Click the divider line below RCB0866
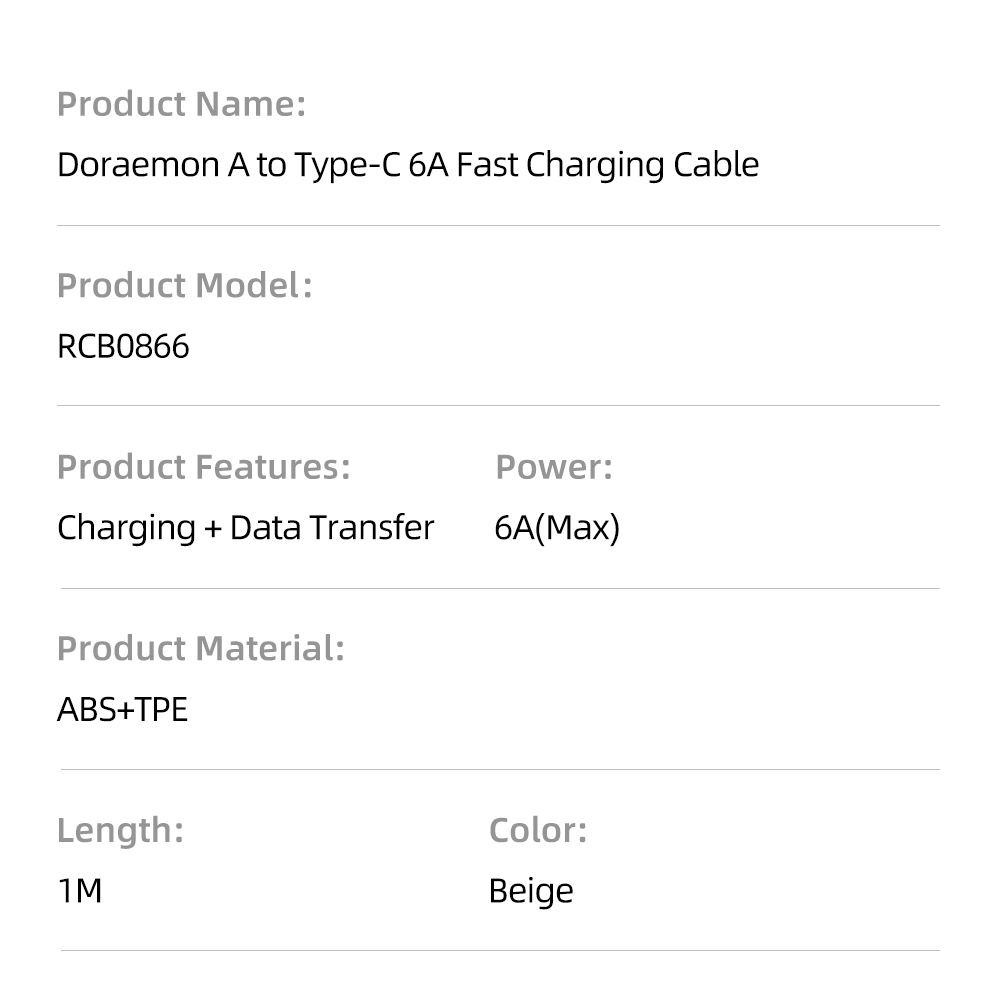The width and height of the screenshot is (1000, 1000). pyautogui.click(x=498, y=406)
